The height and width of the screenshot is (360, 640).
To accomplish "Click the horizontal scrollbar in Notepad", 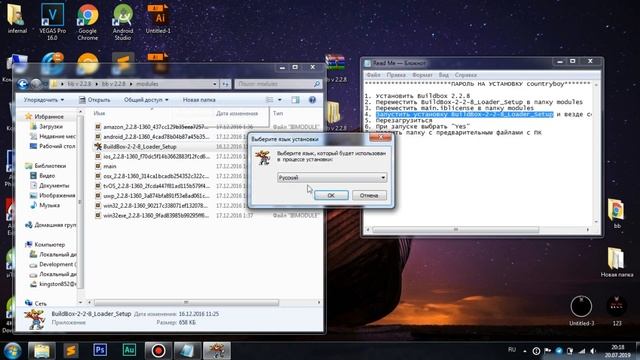I will [456, 230].
